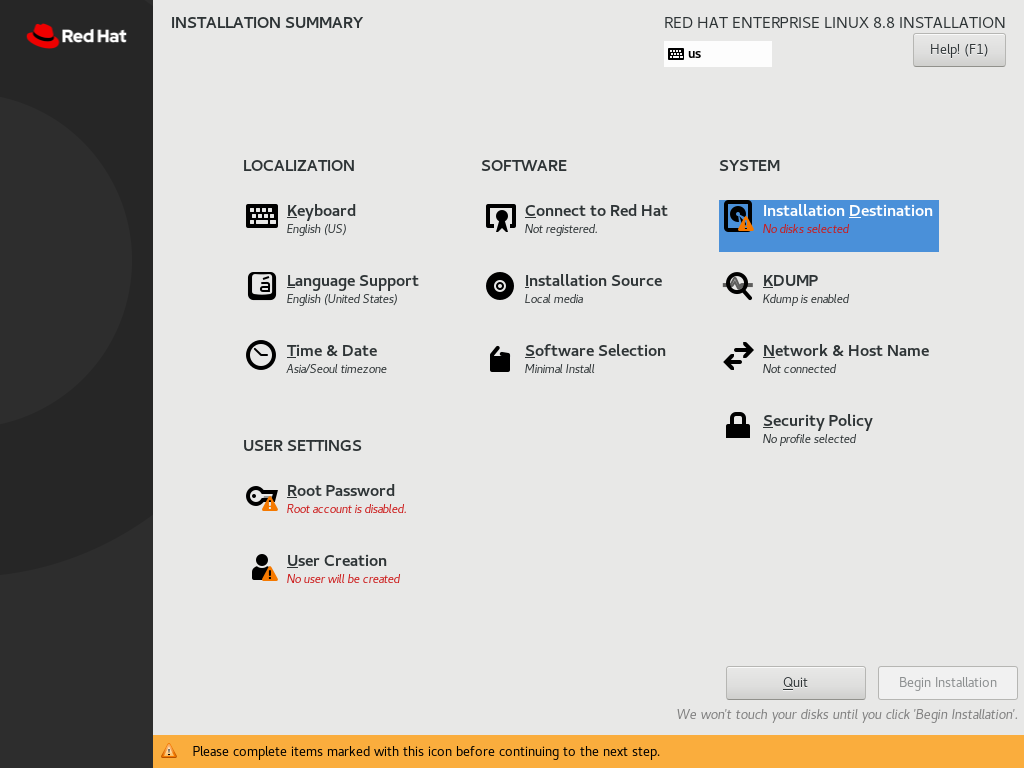
Task: Click the keyboard layout indicator icon
Action: (x=676, y=54)
